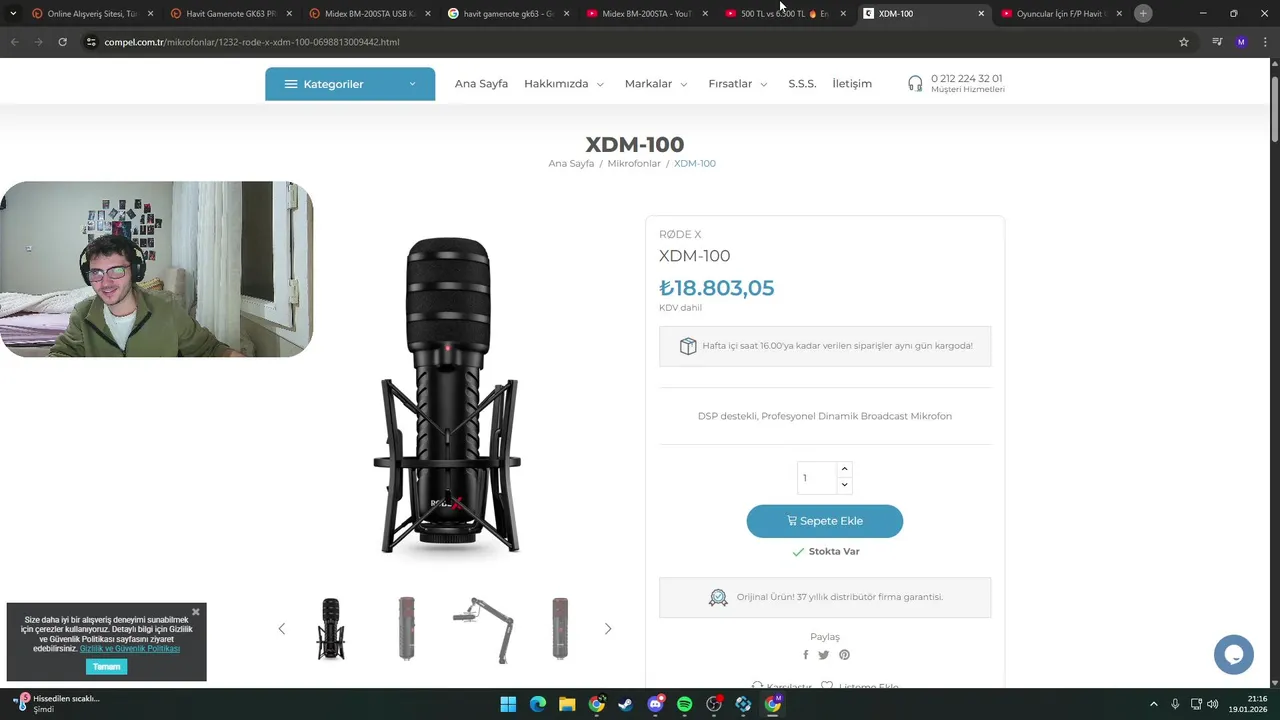1280x720 pixels.
Task: Click the RØDE X brand link
Action: (x=680, y=234)
